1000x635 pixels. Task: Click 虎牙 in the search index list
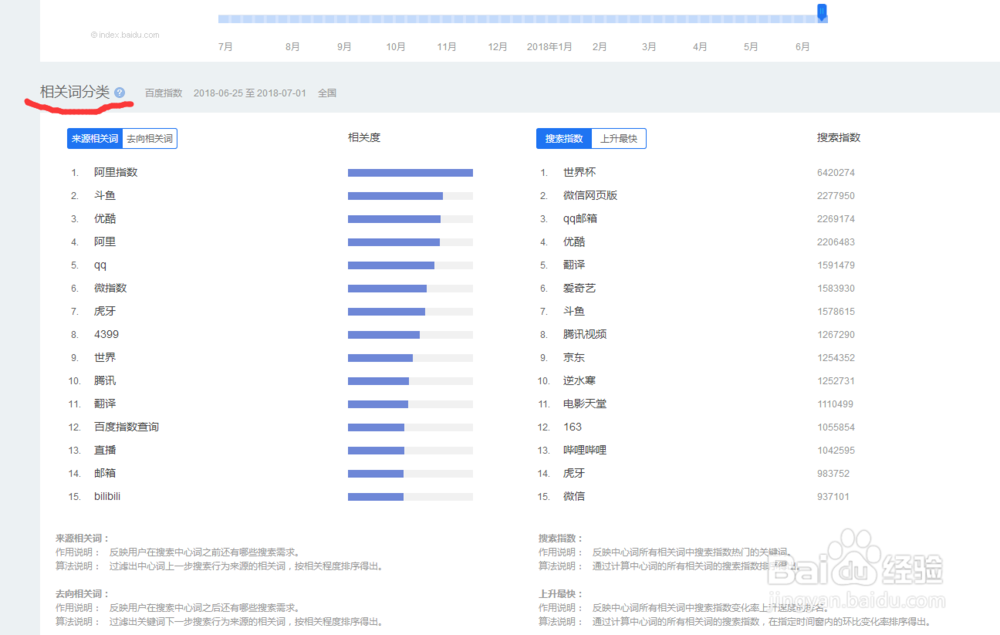[x=573, y=473]
